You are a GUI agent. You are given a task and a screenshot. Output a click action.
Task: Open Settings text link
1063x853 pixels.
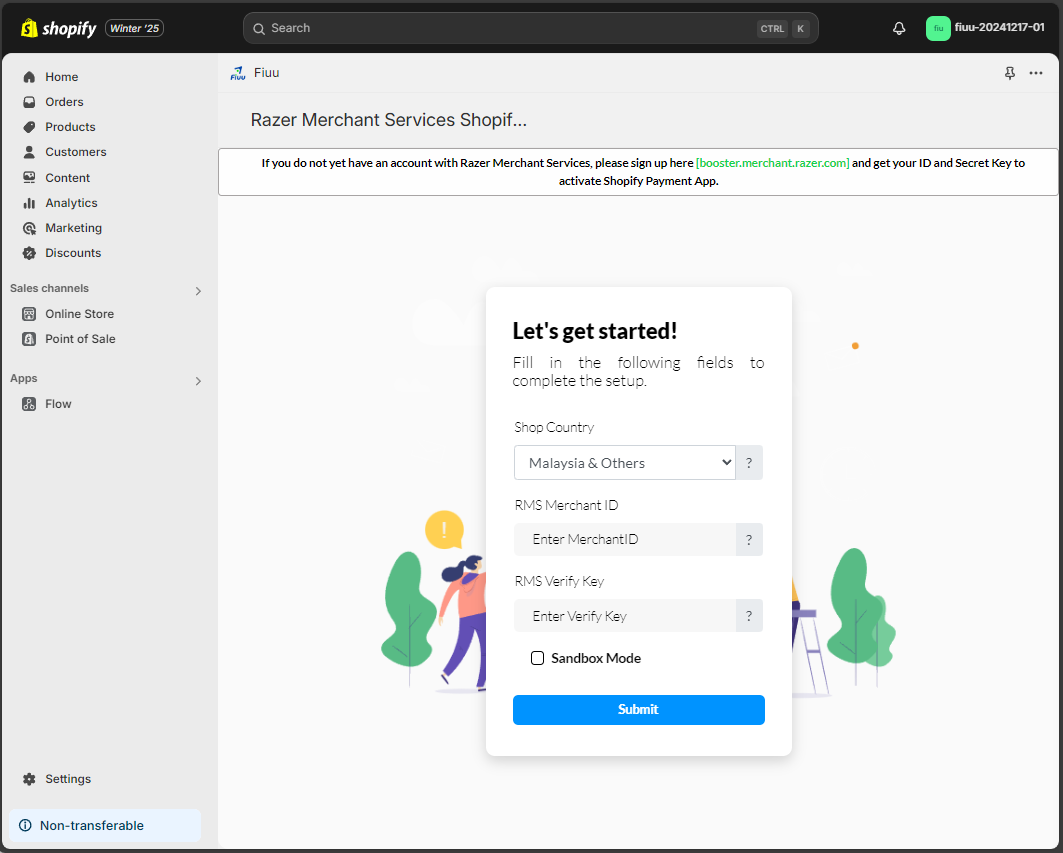[68, 779]
